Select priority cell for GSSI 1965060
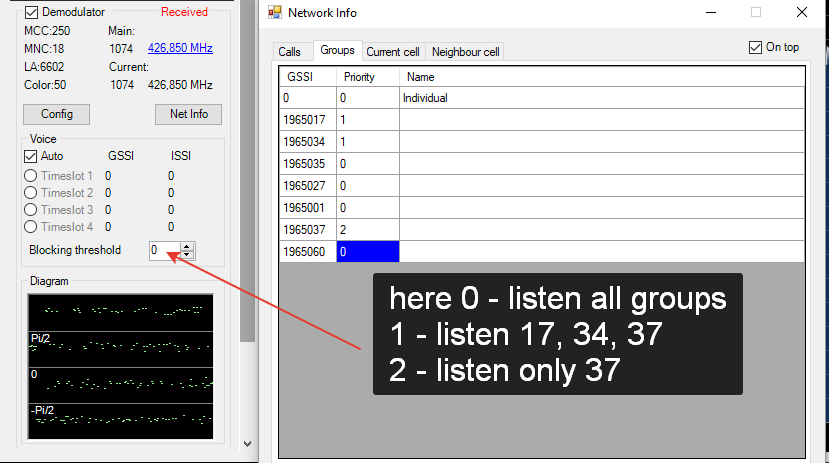Screen dimensions: 829x463 tap(368, 252)
